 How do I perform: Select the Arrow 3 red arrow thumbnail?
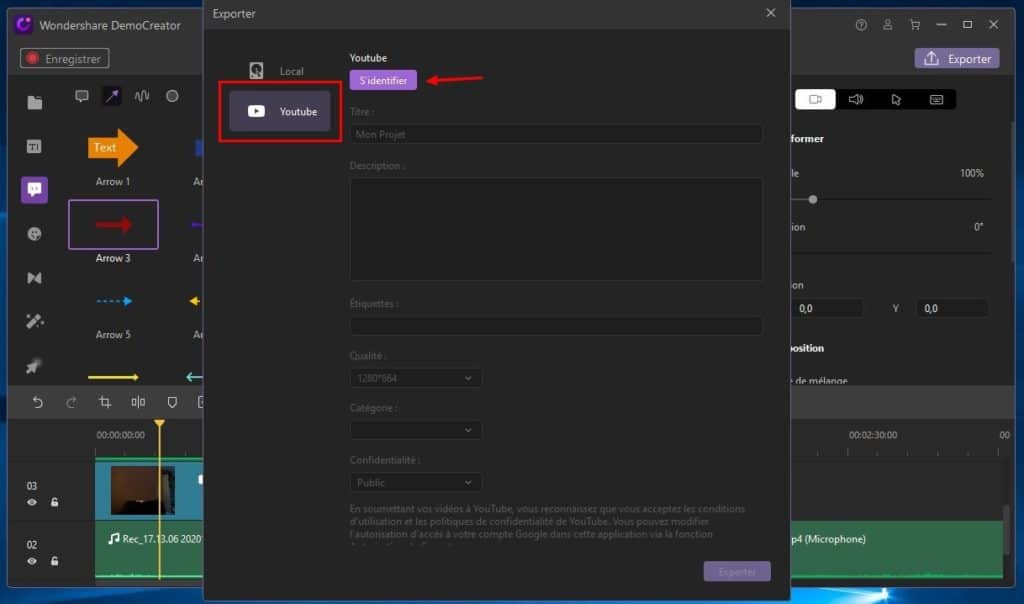pos(113,225)
